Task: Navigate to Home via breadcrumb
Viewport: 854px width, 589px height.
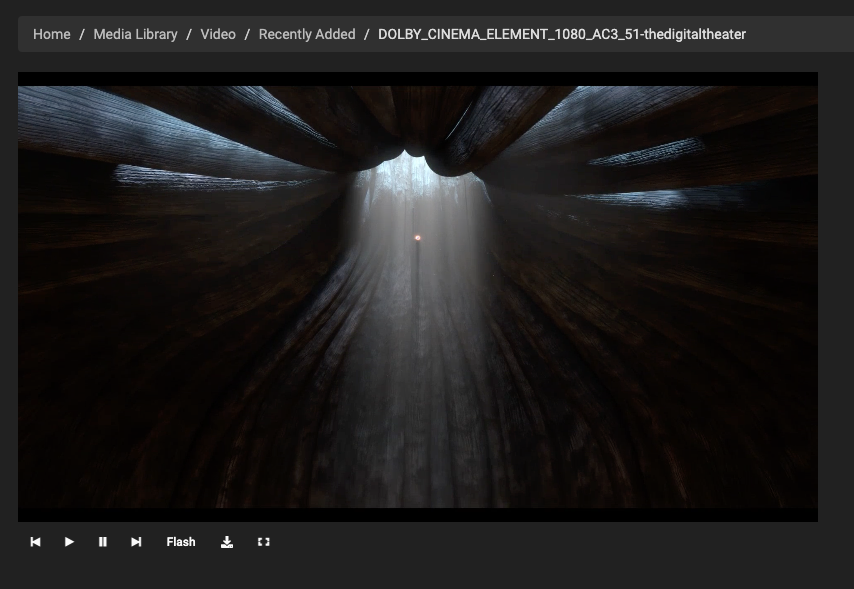Action: tap(51, 34)
